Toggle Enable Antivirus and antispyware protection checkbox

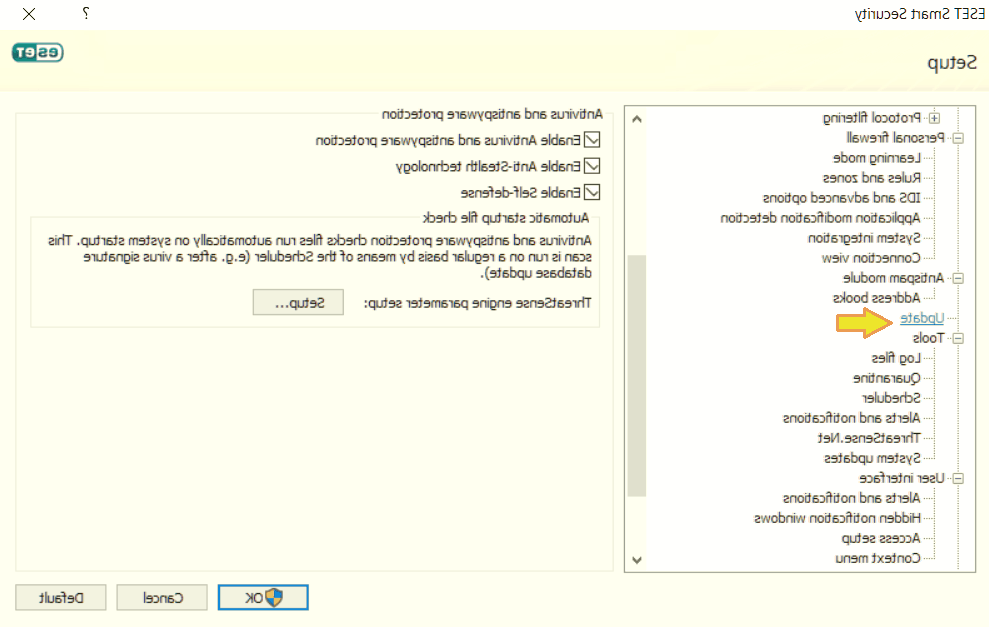[x=592, y=140]
